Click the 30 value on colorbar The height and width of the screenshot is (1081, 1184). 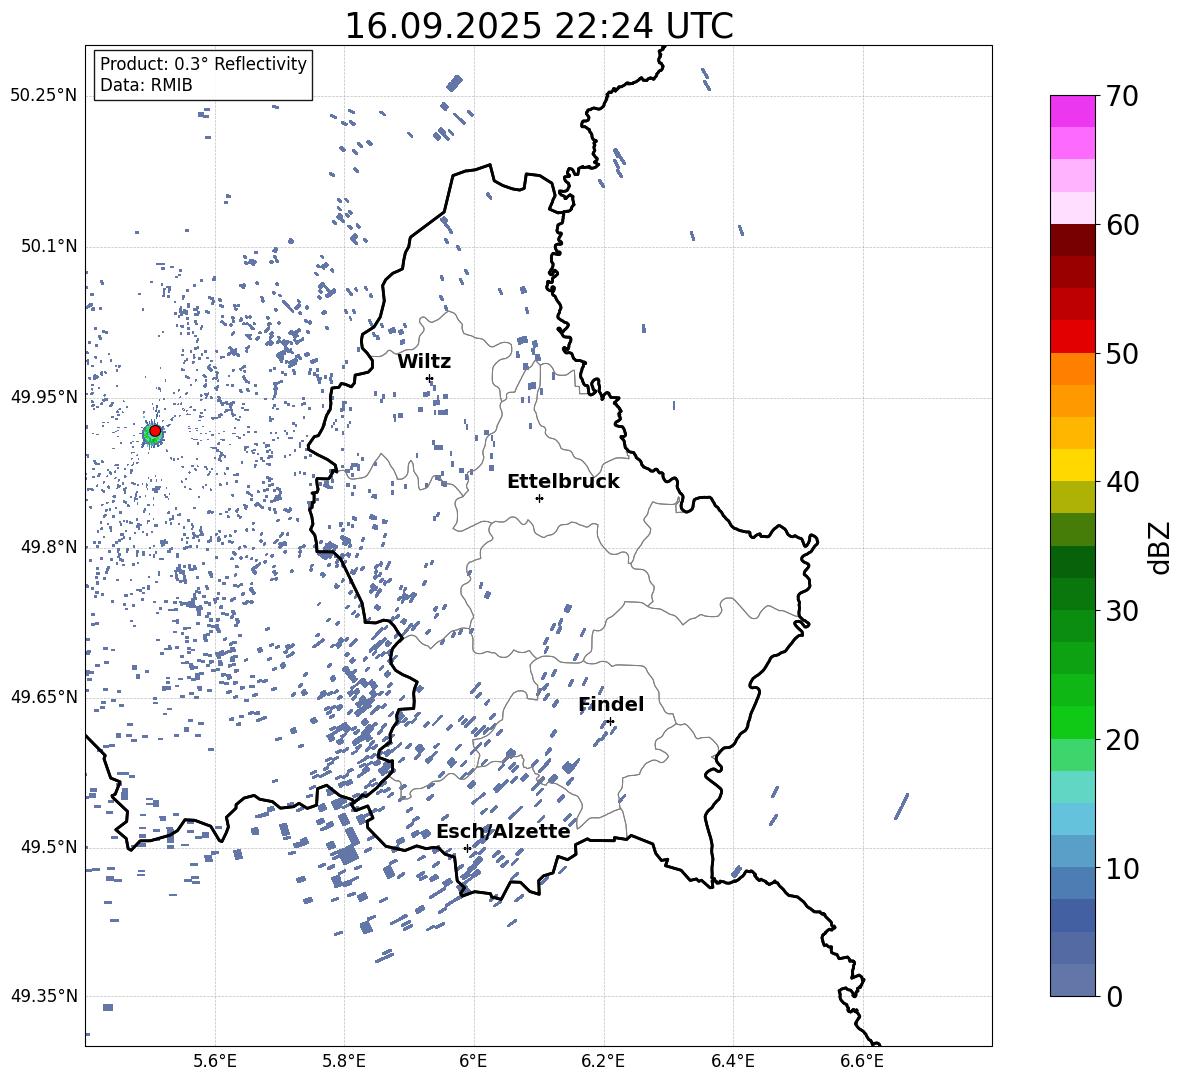pyautogui.click(x=1122, y=611)
